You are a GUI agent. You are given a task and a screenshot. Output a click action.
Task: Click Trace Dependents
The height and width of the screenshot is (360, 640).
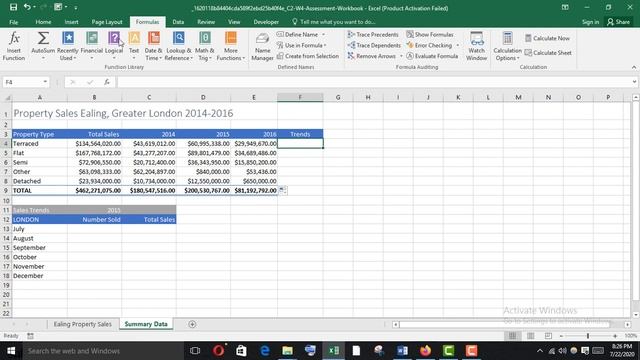click(374, 45)
